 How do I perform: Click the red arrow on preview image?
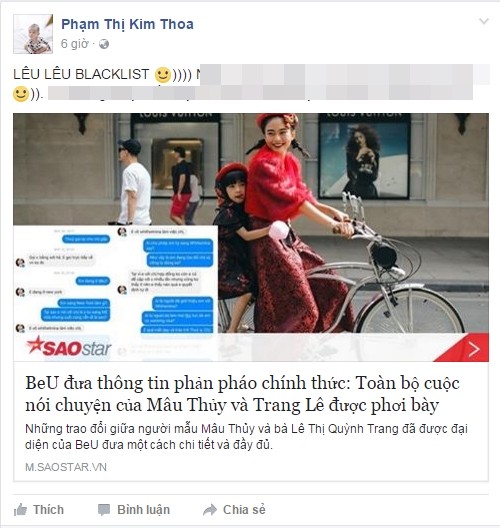point(474,349)
